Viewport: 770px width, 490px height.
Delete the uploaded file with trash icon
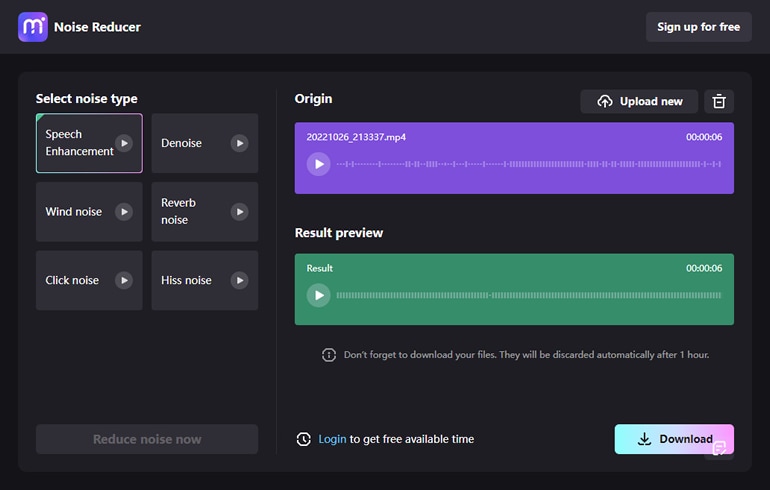719,101
